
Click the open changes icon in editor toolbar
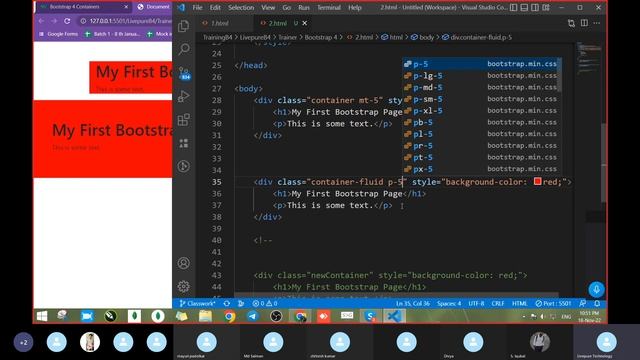click(x=571, y=23)
